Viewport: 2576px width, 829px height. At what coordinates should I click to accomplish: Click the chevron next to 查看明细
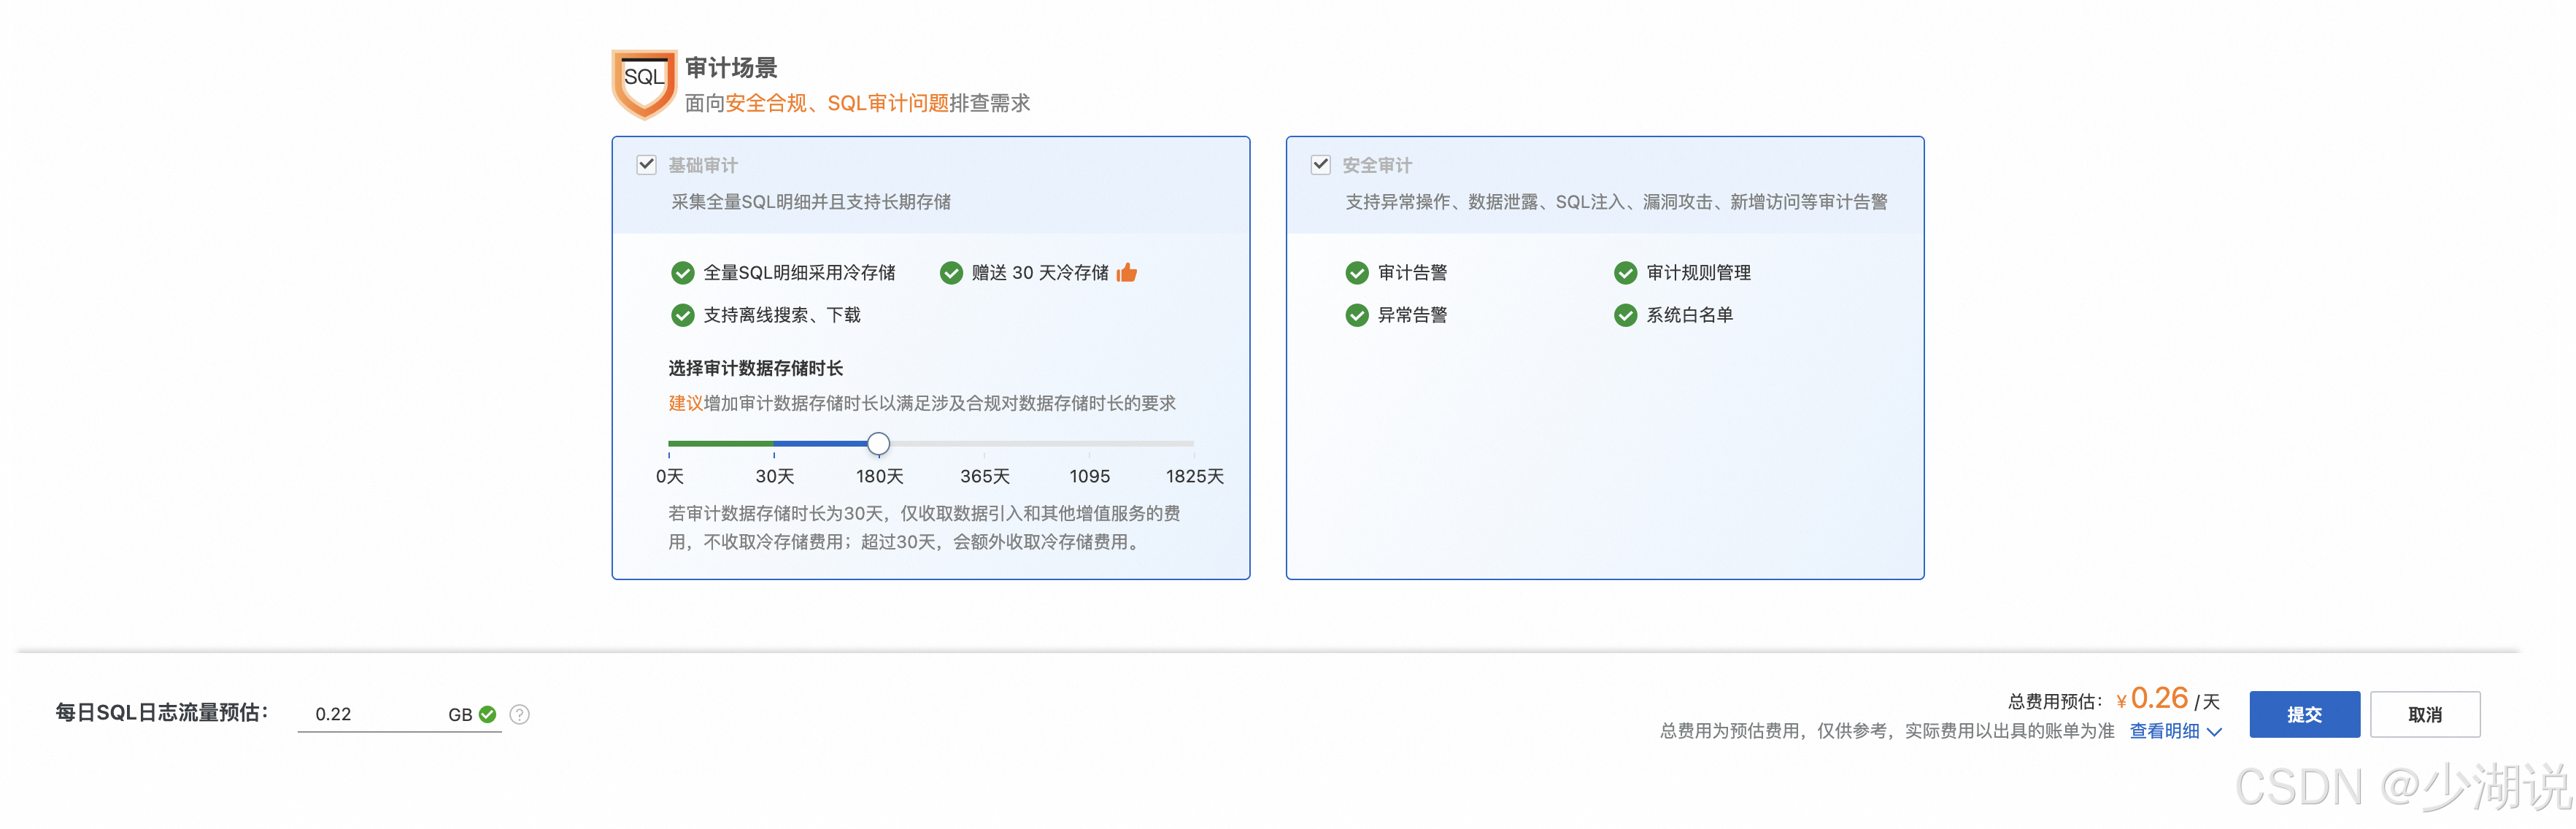(2215, 732)
